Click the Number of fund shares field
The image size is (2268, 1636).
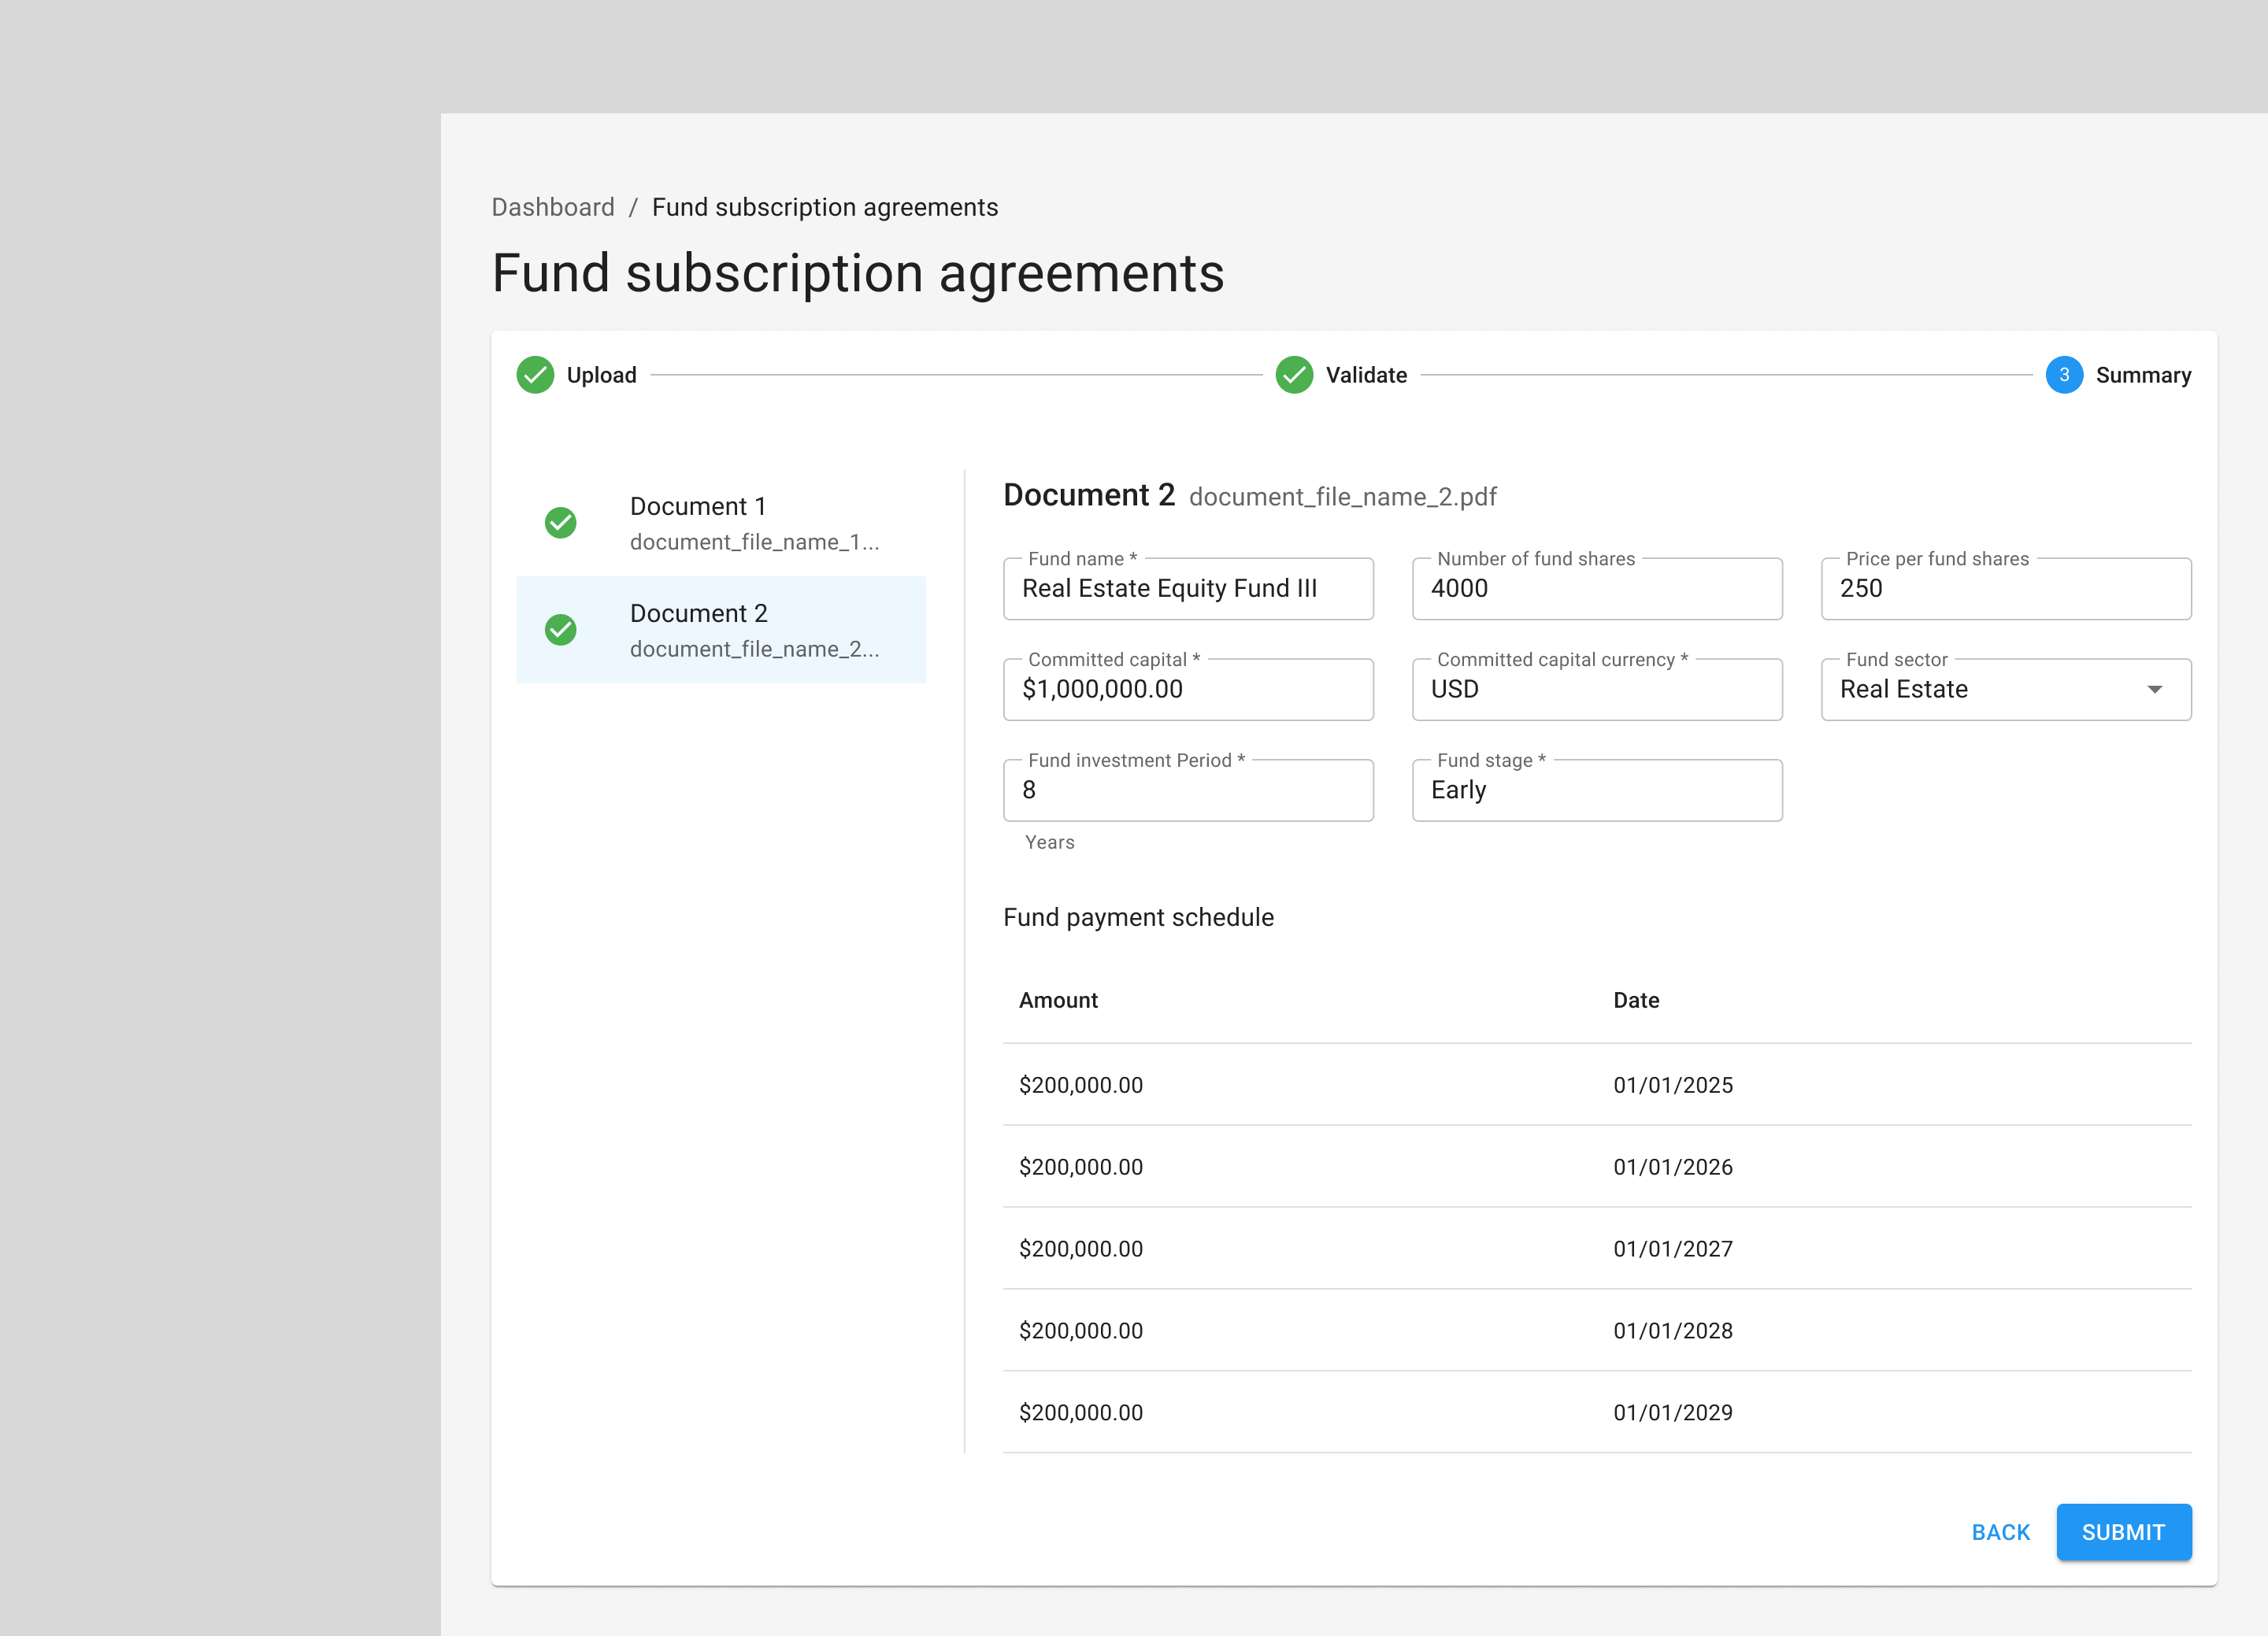(x=1597, y=589)
